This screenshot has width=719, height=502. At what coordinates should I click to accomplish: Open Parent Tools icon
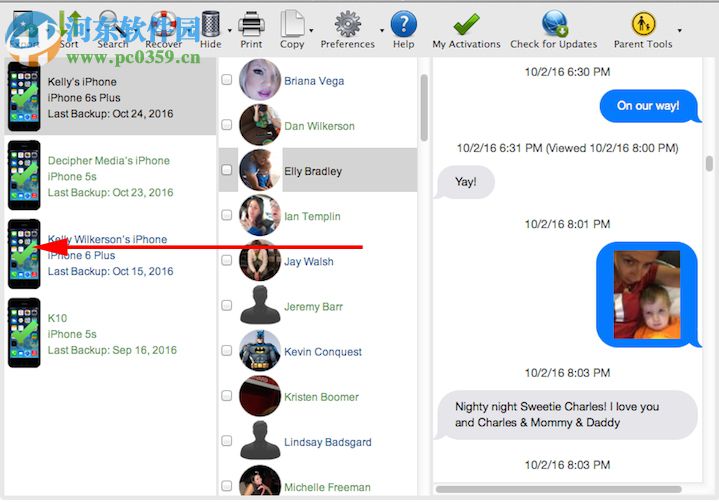point(643,24)
